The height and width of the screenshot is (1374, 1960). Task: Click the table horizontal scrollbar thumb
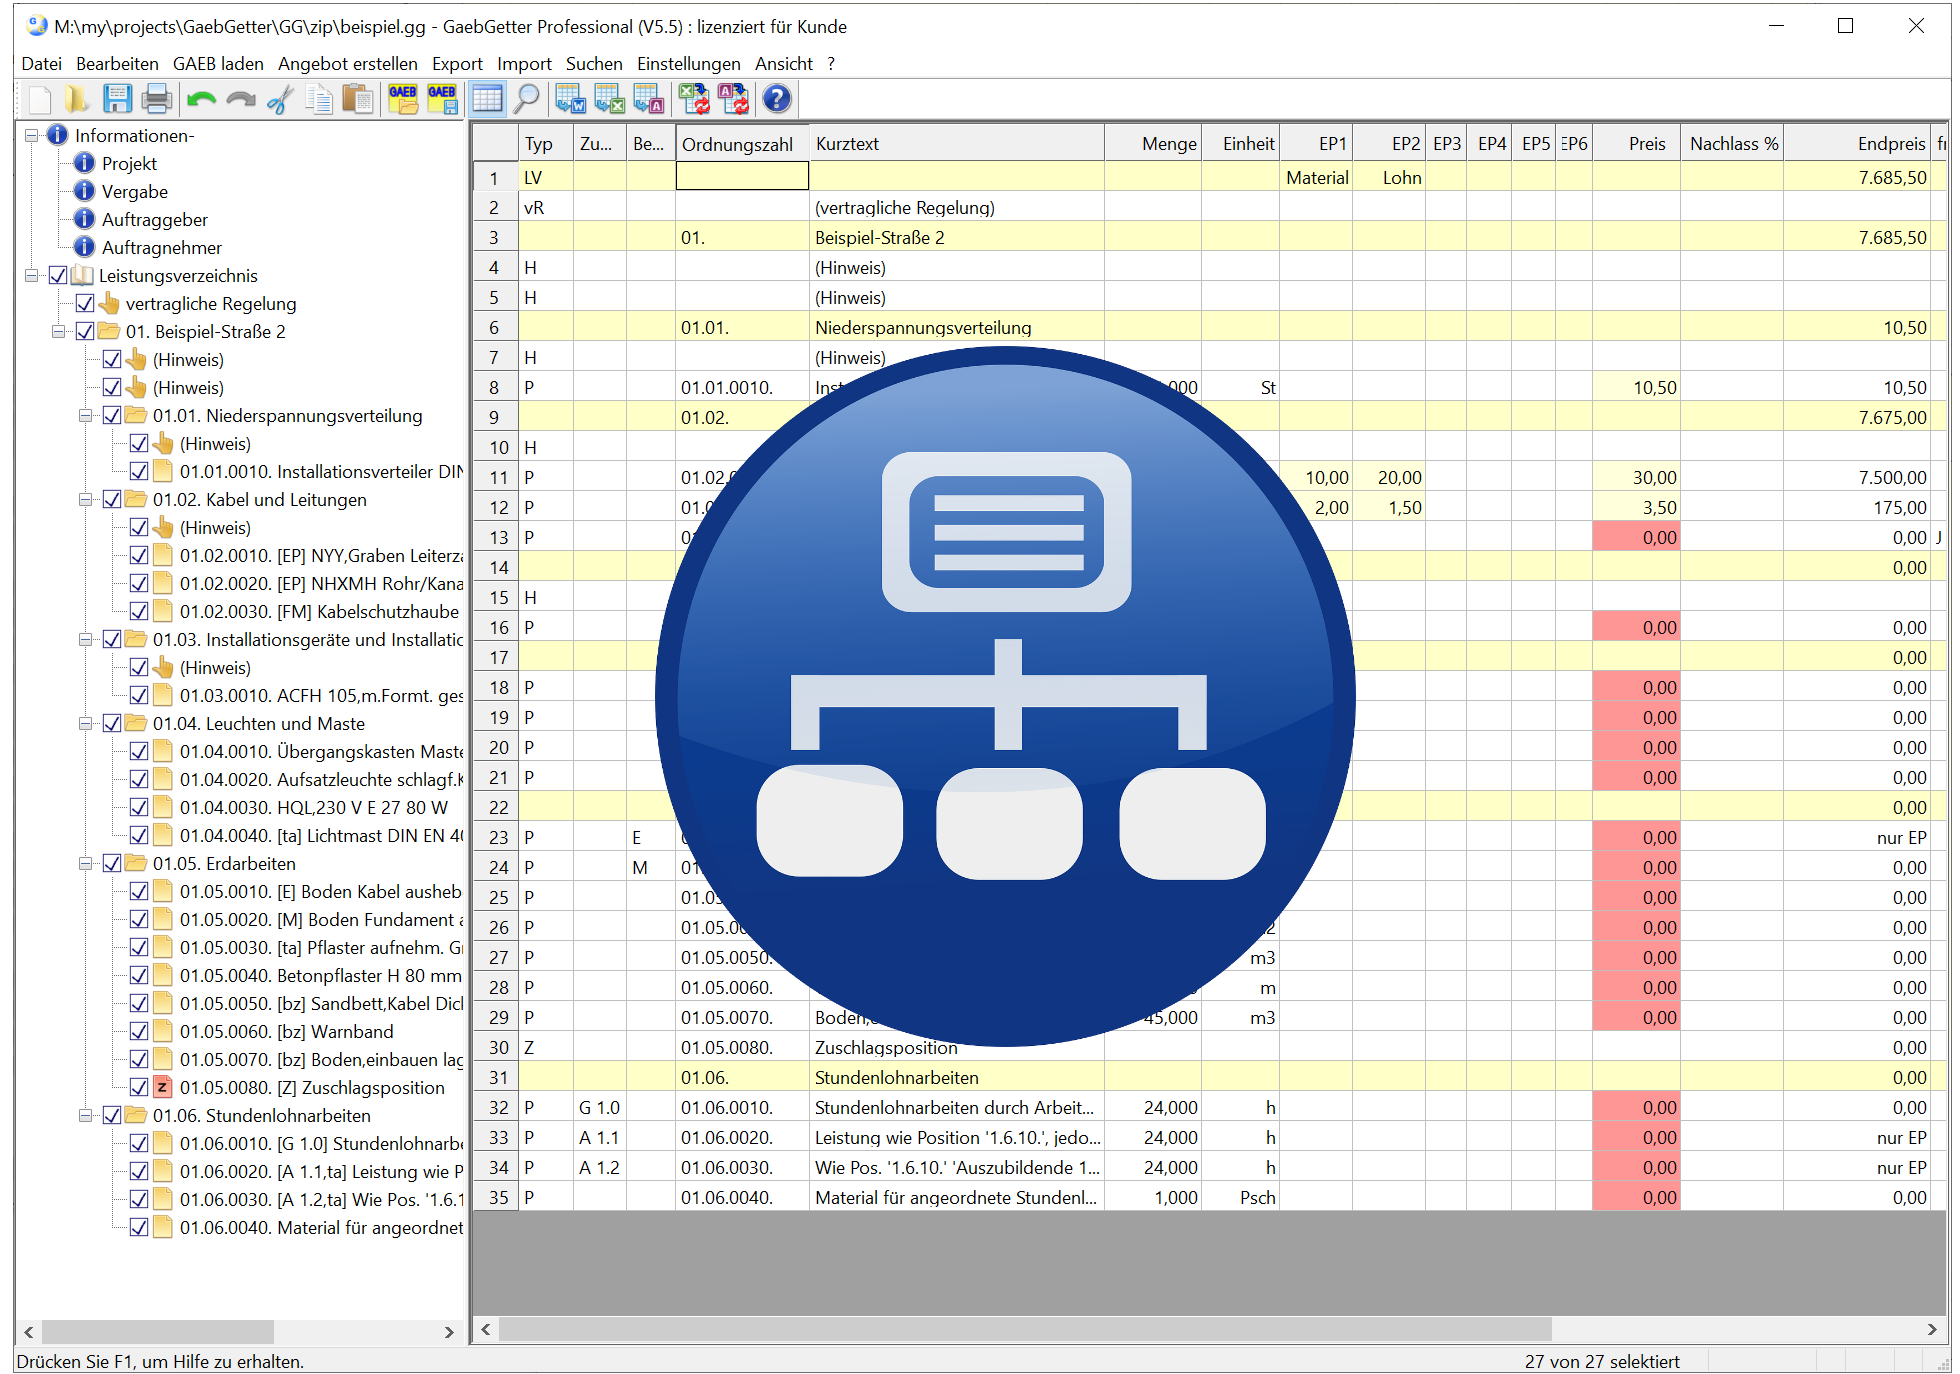coord(1025,1329)
